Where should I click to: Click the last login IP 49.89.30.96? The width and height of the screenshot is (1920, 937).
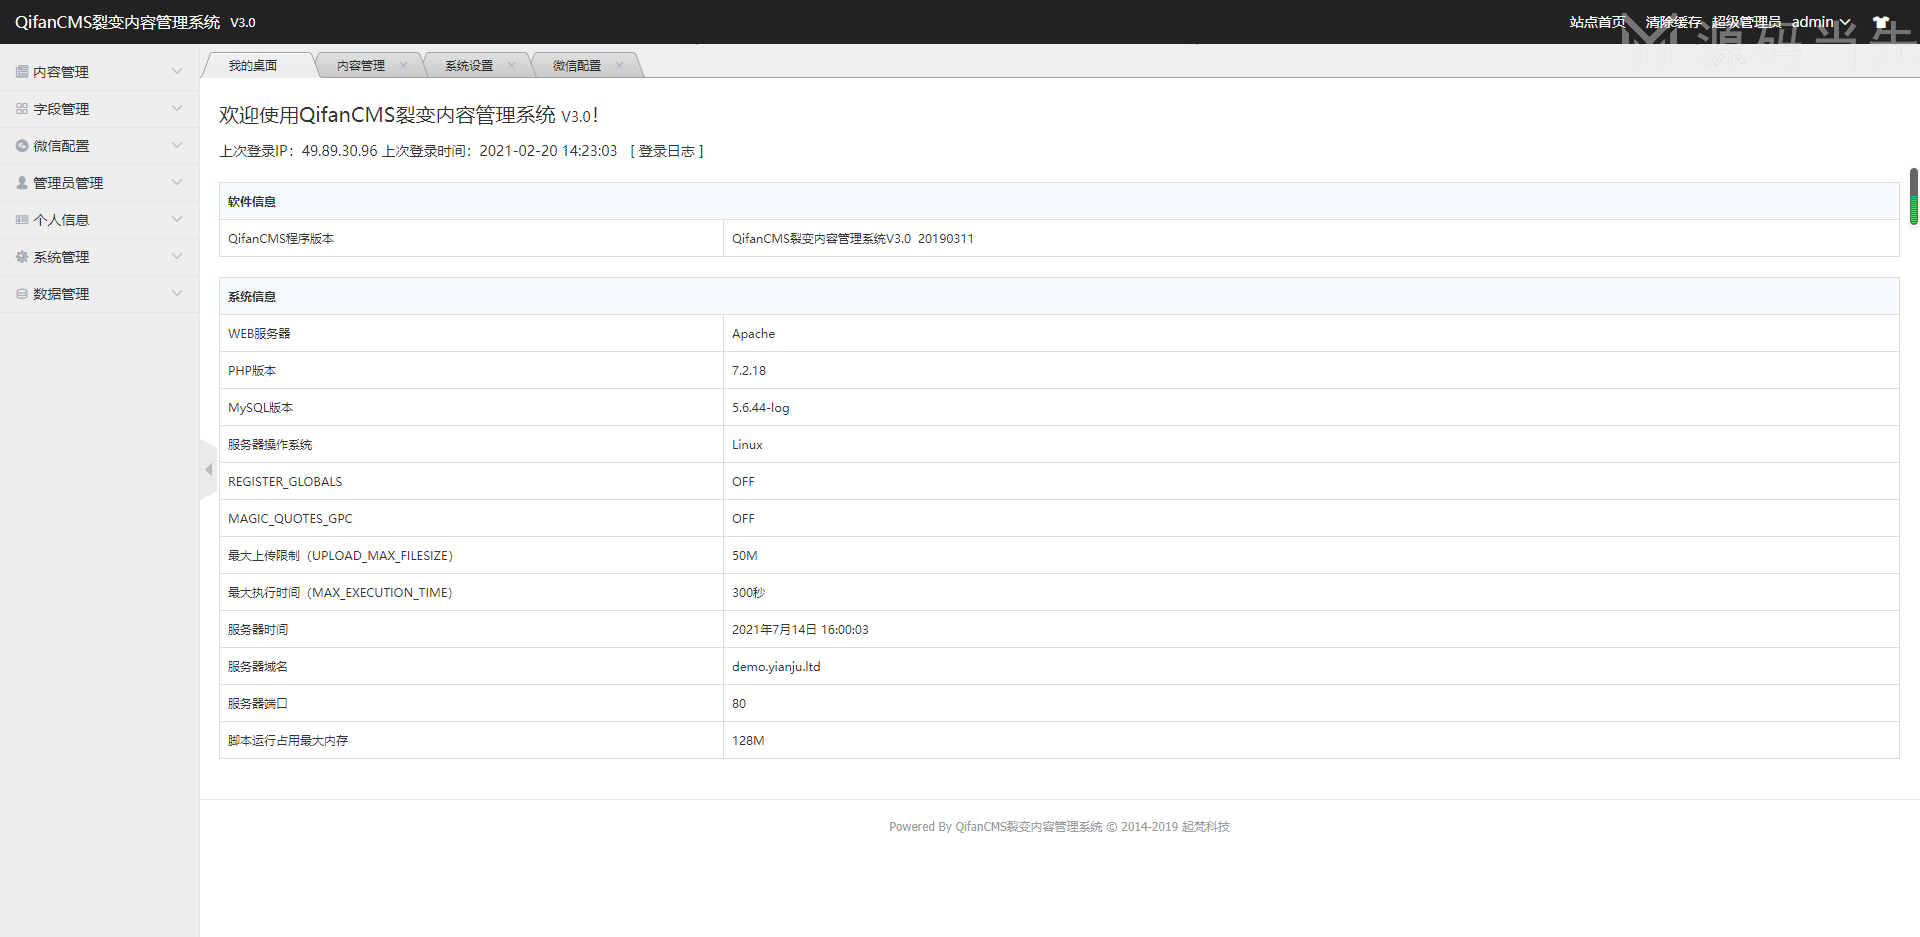[x=340, y=151]
